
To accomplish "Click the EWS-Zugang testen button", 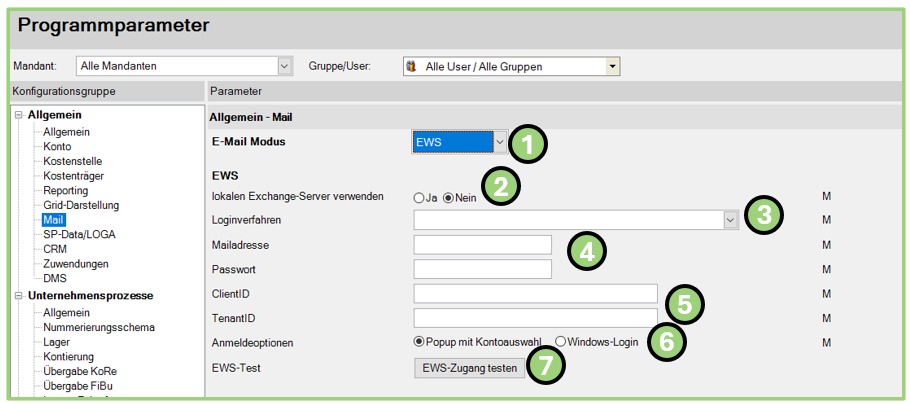I will click(470, 368).
